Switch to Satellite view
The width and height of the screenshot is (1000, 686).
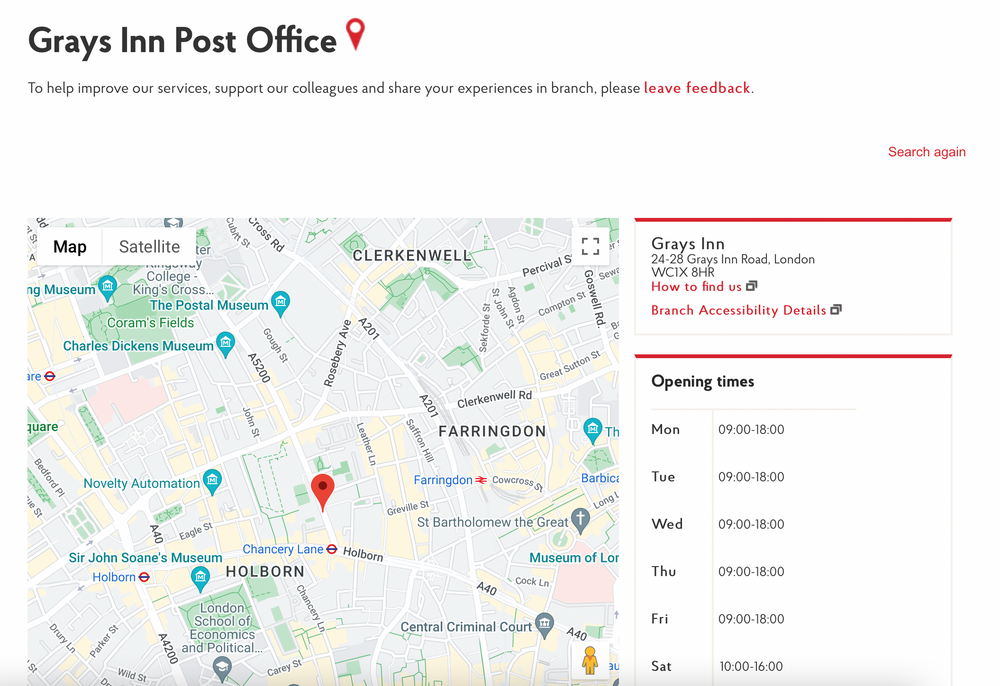(149, 247)
